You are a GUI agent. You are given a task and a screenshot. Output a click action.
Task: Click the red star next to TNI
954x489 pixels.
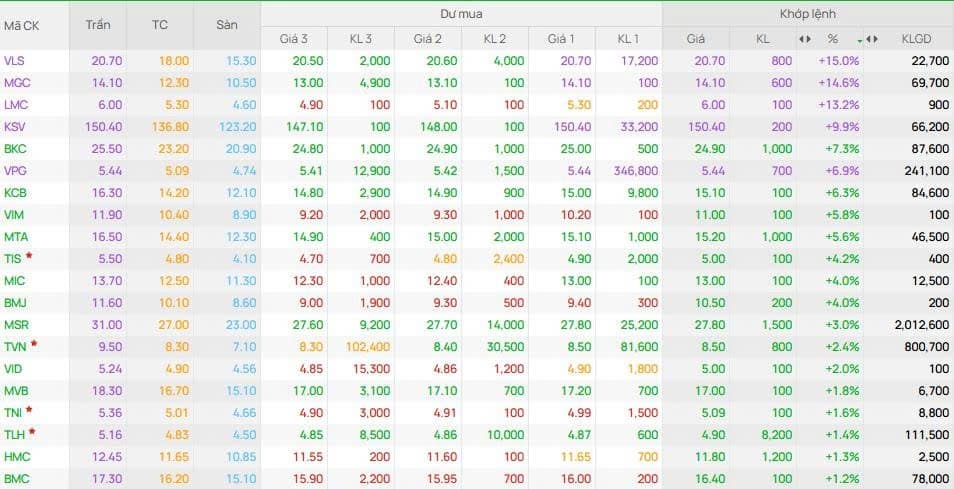(29, 409)
